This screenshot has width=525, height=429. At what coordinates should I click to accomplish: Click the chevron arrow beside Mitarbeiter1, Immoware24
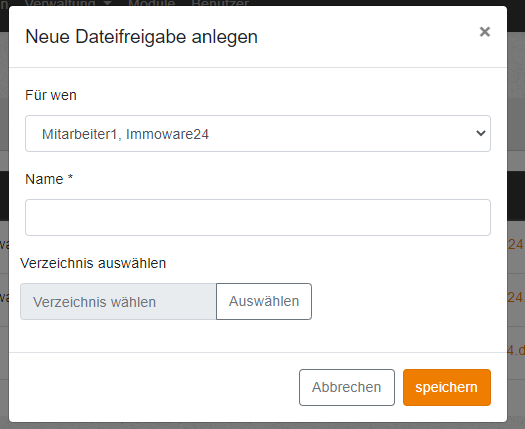point(481,133)
